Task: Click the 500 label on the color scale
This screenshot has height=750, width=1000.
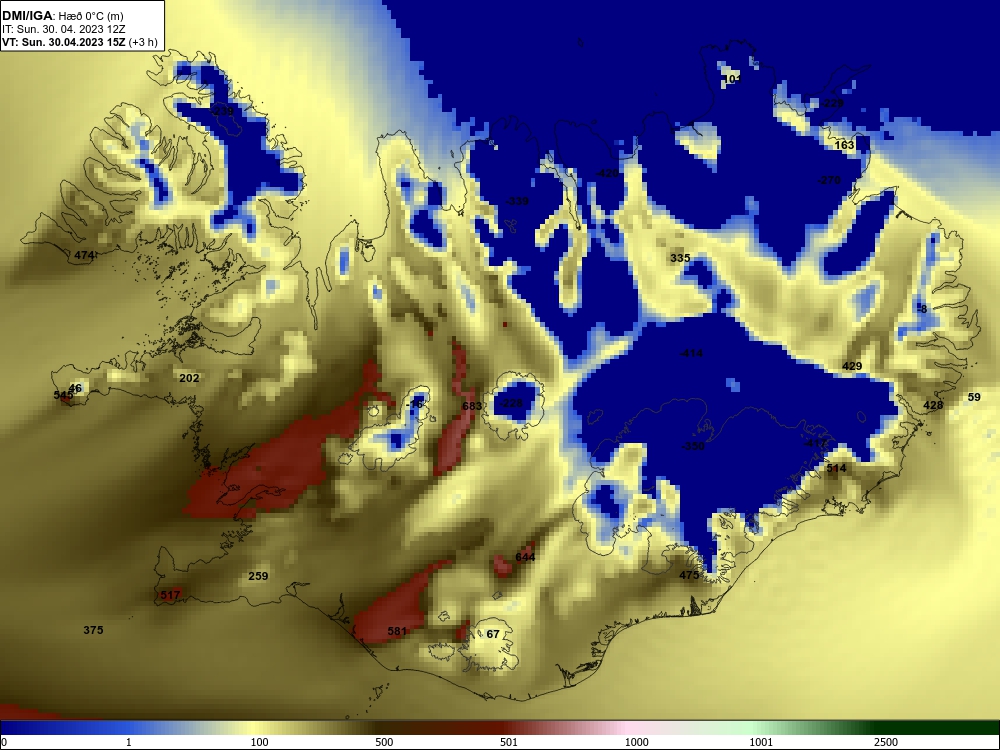Action: 384,742
